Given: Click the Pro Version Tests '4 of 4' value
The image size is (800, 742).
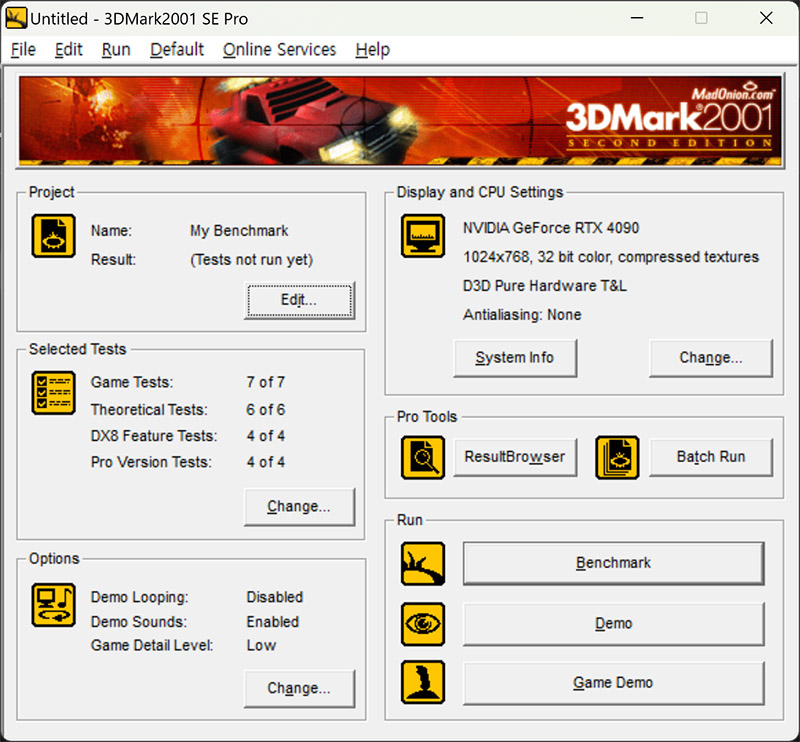Looking at the screenshot, I should tap(265, 462).
